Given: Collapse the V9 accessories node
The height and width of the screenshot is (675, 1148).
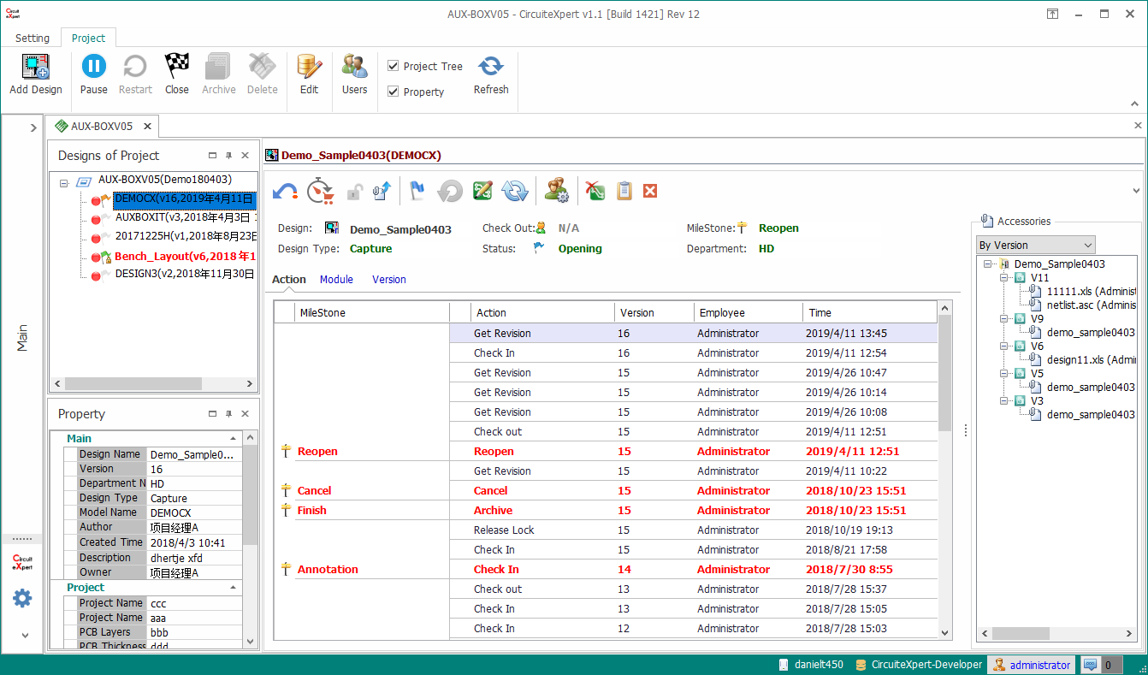Looking at the screenshot, I should tap(1005, 319).
